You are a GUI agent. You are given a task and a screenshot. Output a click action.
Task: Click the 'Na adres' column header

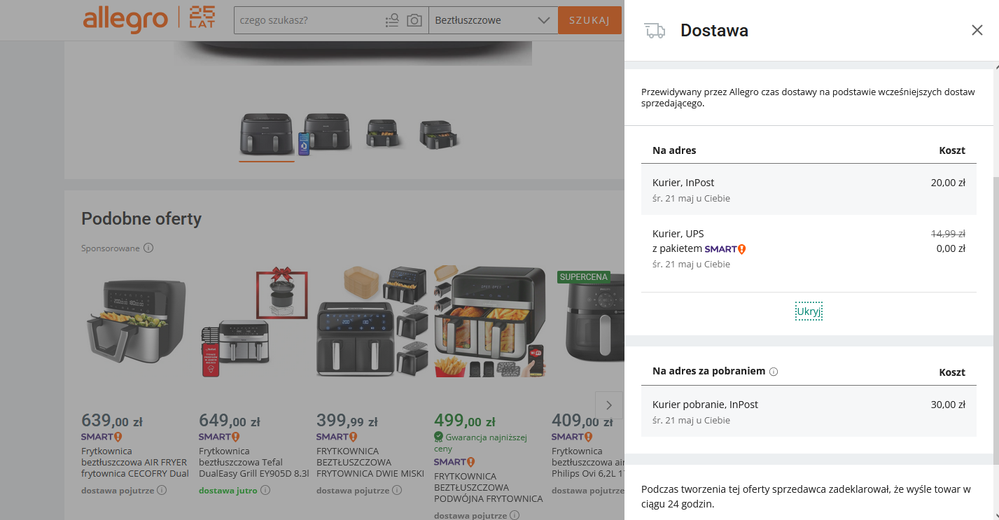point(674,150)
